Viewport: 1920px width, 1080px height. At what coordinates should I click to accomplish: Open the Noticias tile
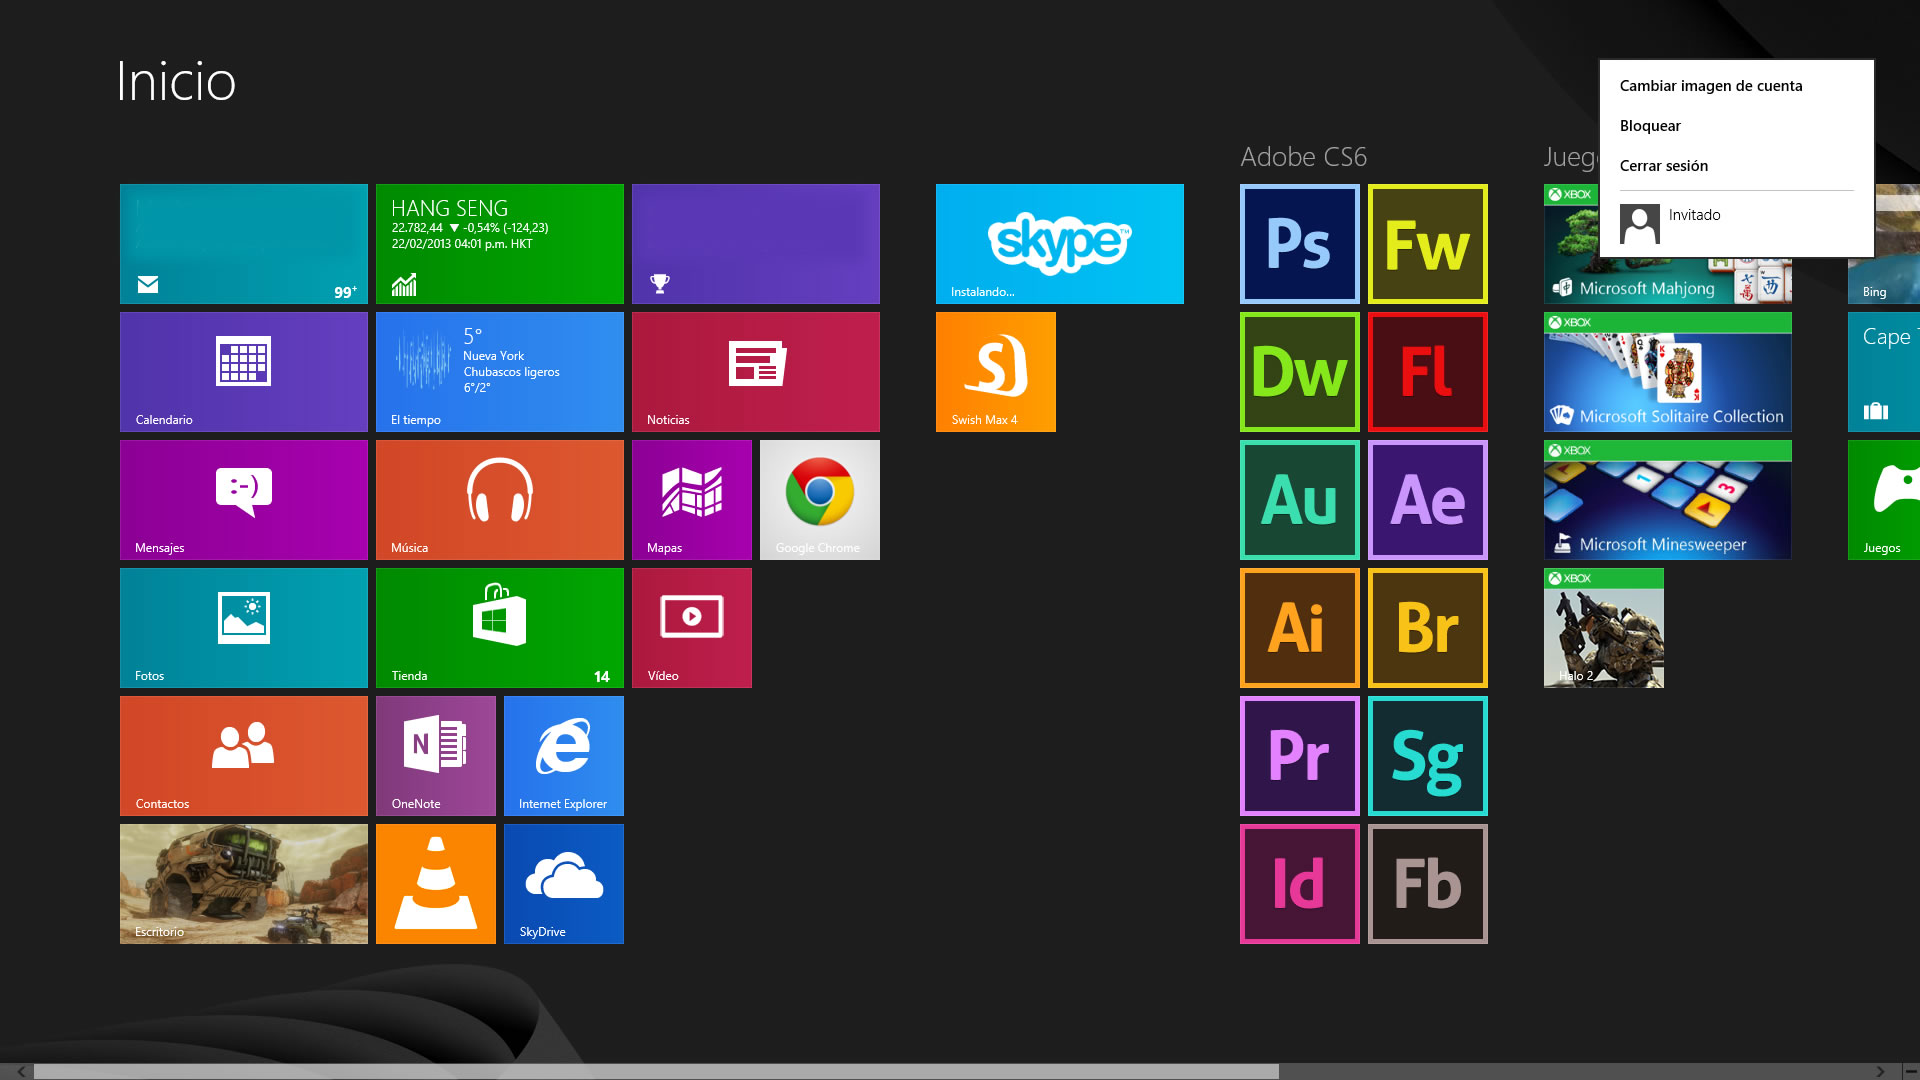point(756,372)
